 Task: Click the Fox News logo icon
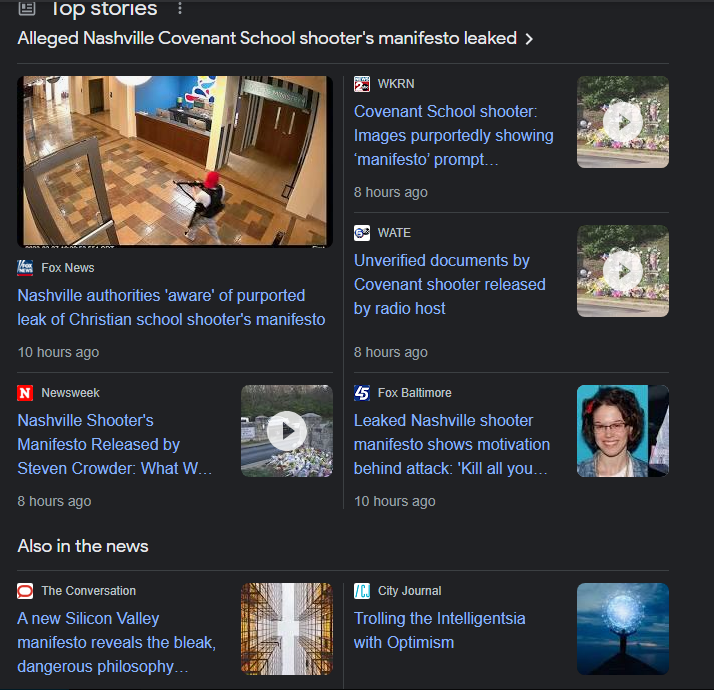pos(25,268)
